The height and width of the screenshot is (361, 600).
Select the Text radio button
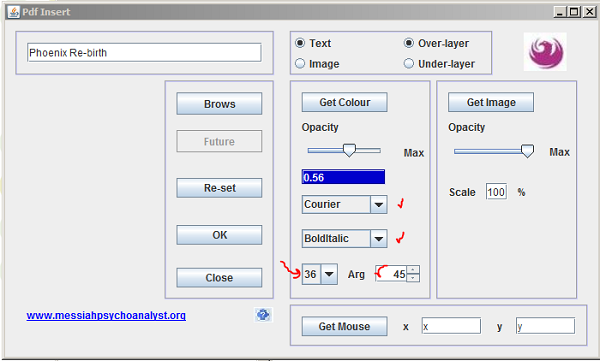(x=300, y=43)
